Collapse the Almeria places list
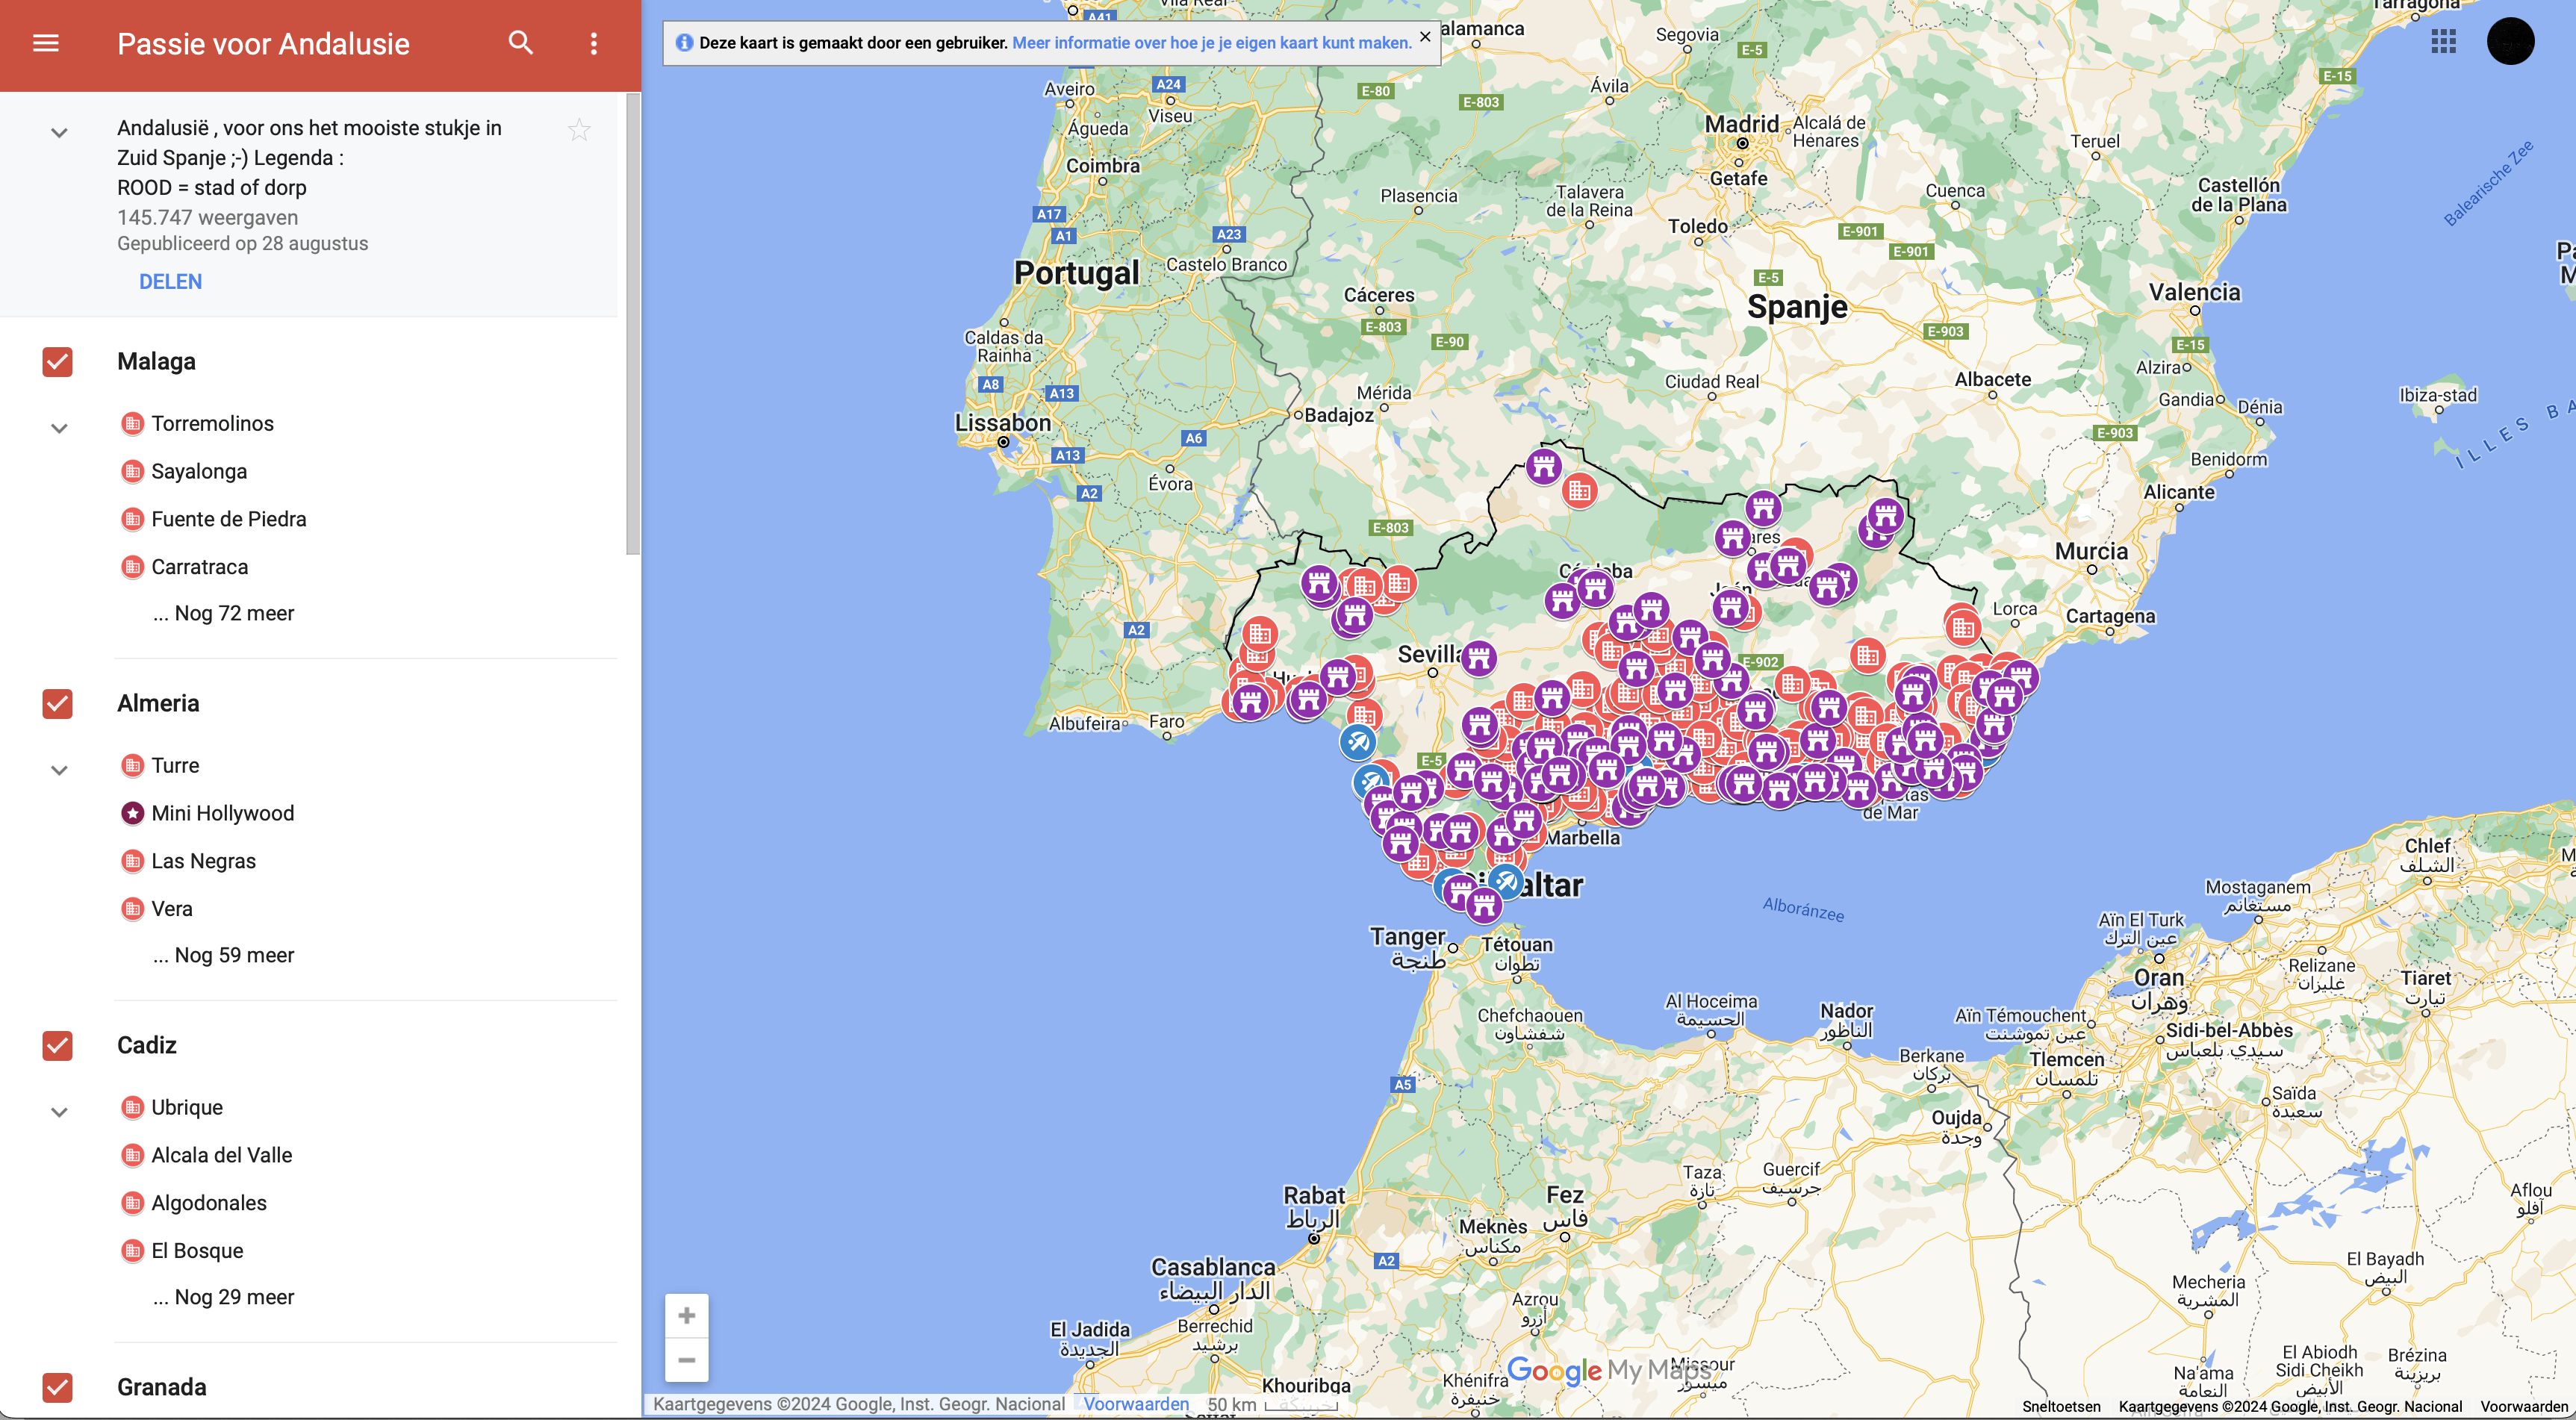Screen dimensions: 2576x1420 point(59,771)
